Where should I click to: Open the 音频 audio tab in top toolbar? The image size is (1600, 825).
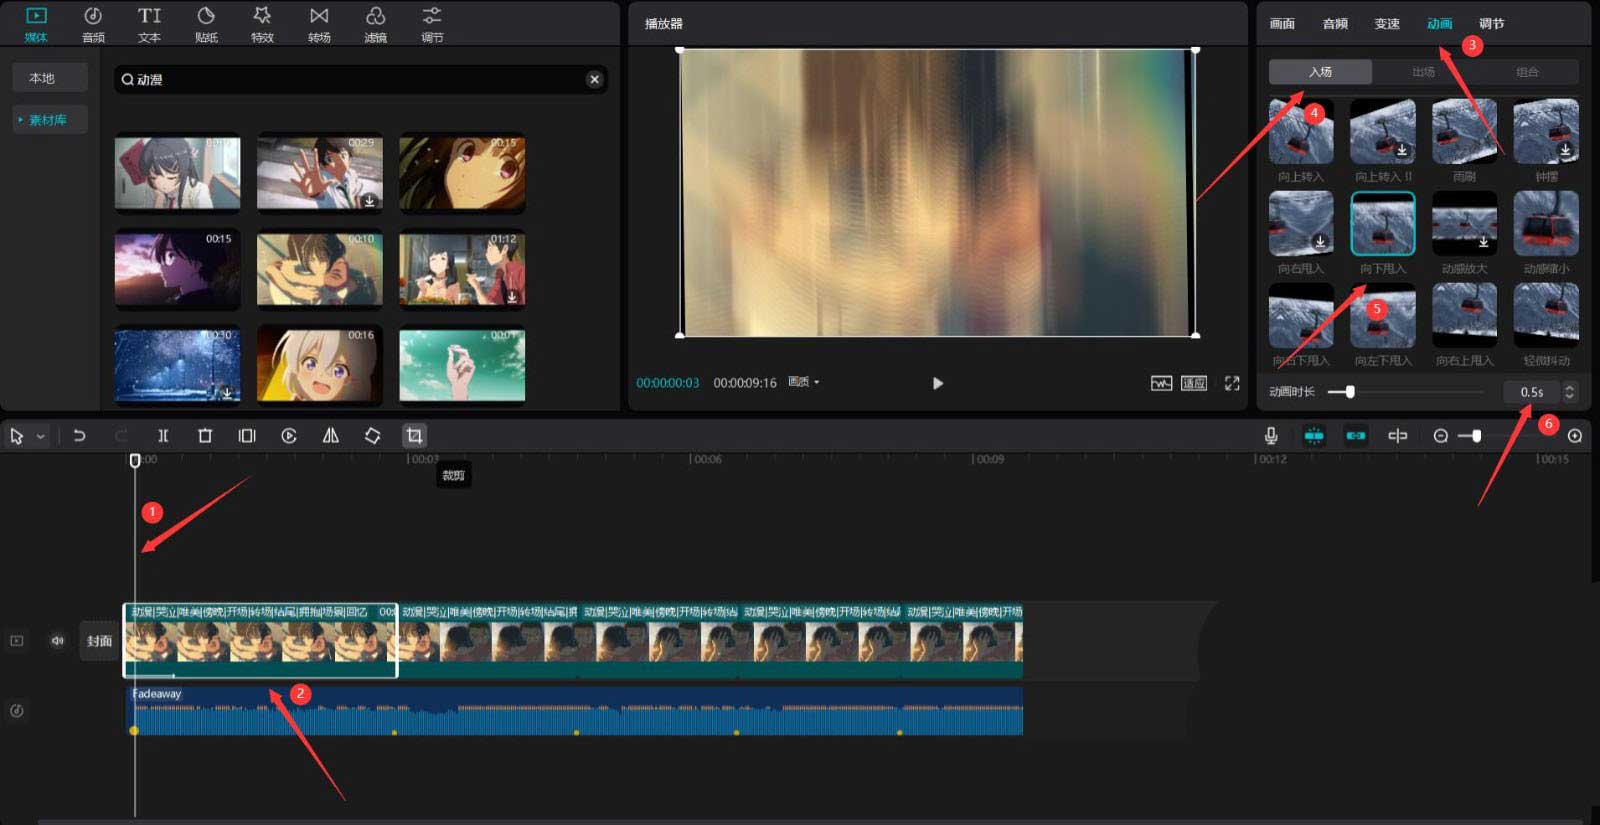93,25
